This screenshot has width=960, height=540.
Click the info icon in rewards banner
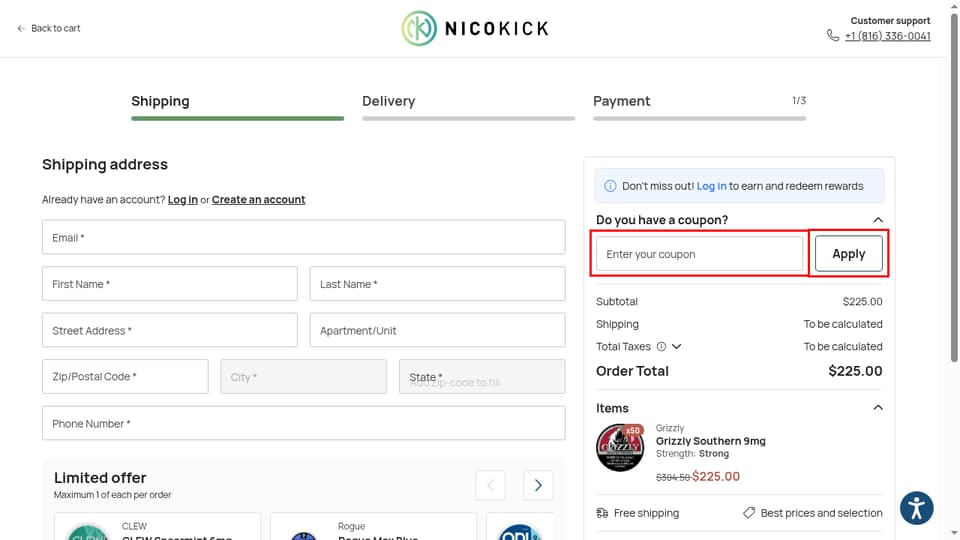pyautogui.click(x=610, y=186)
